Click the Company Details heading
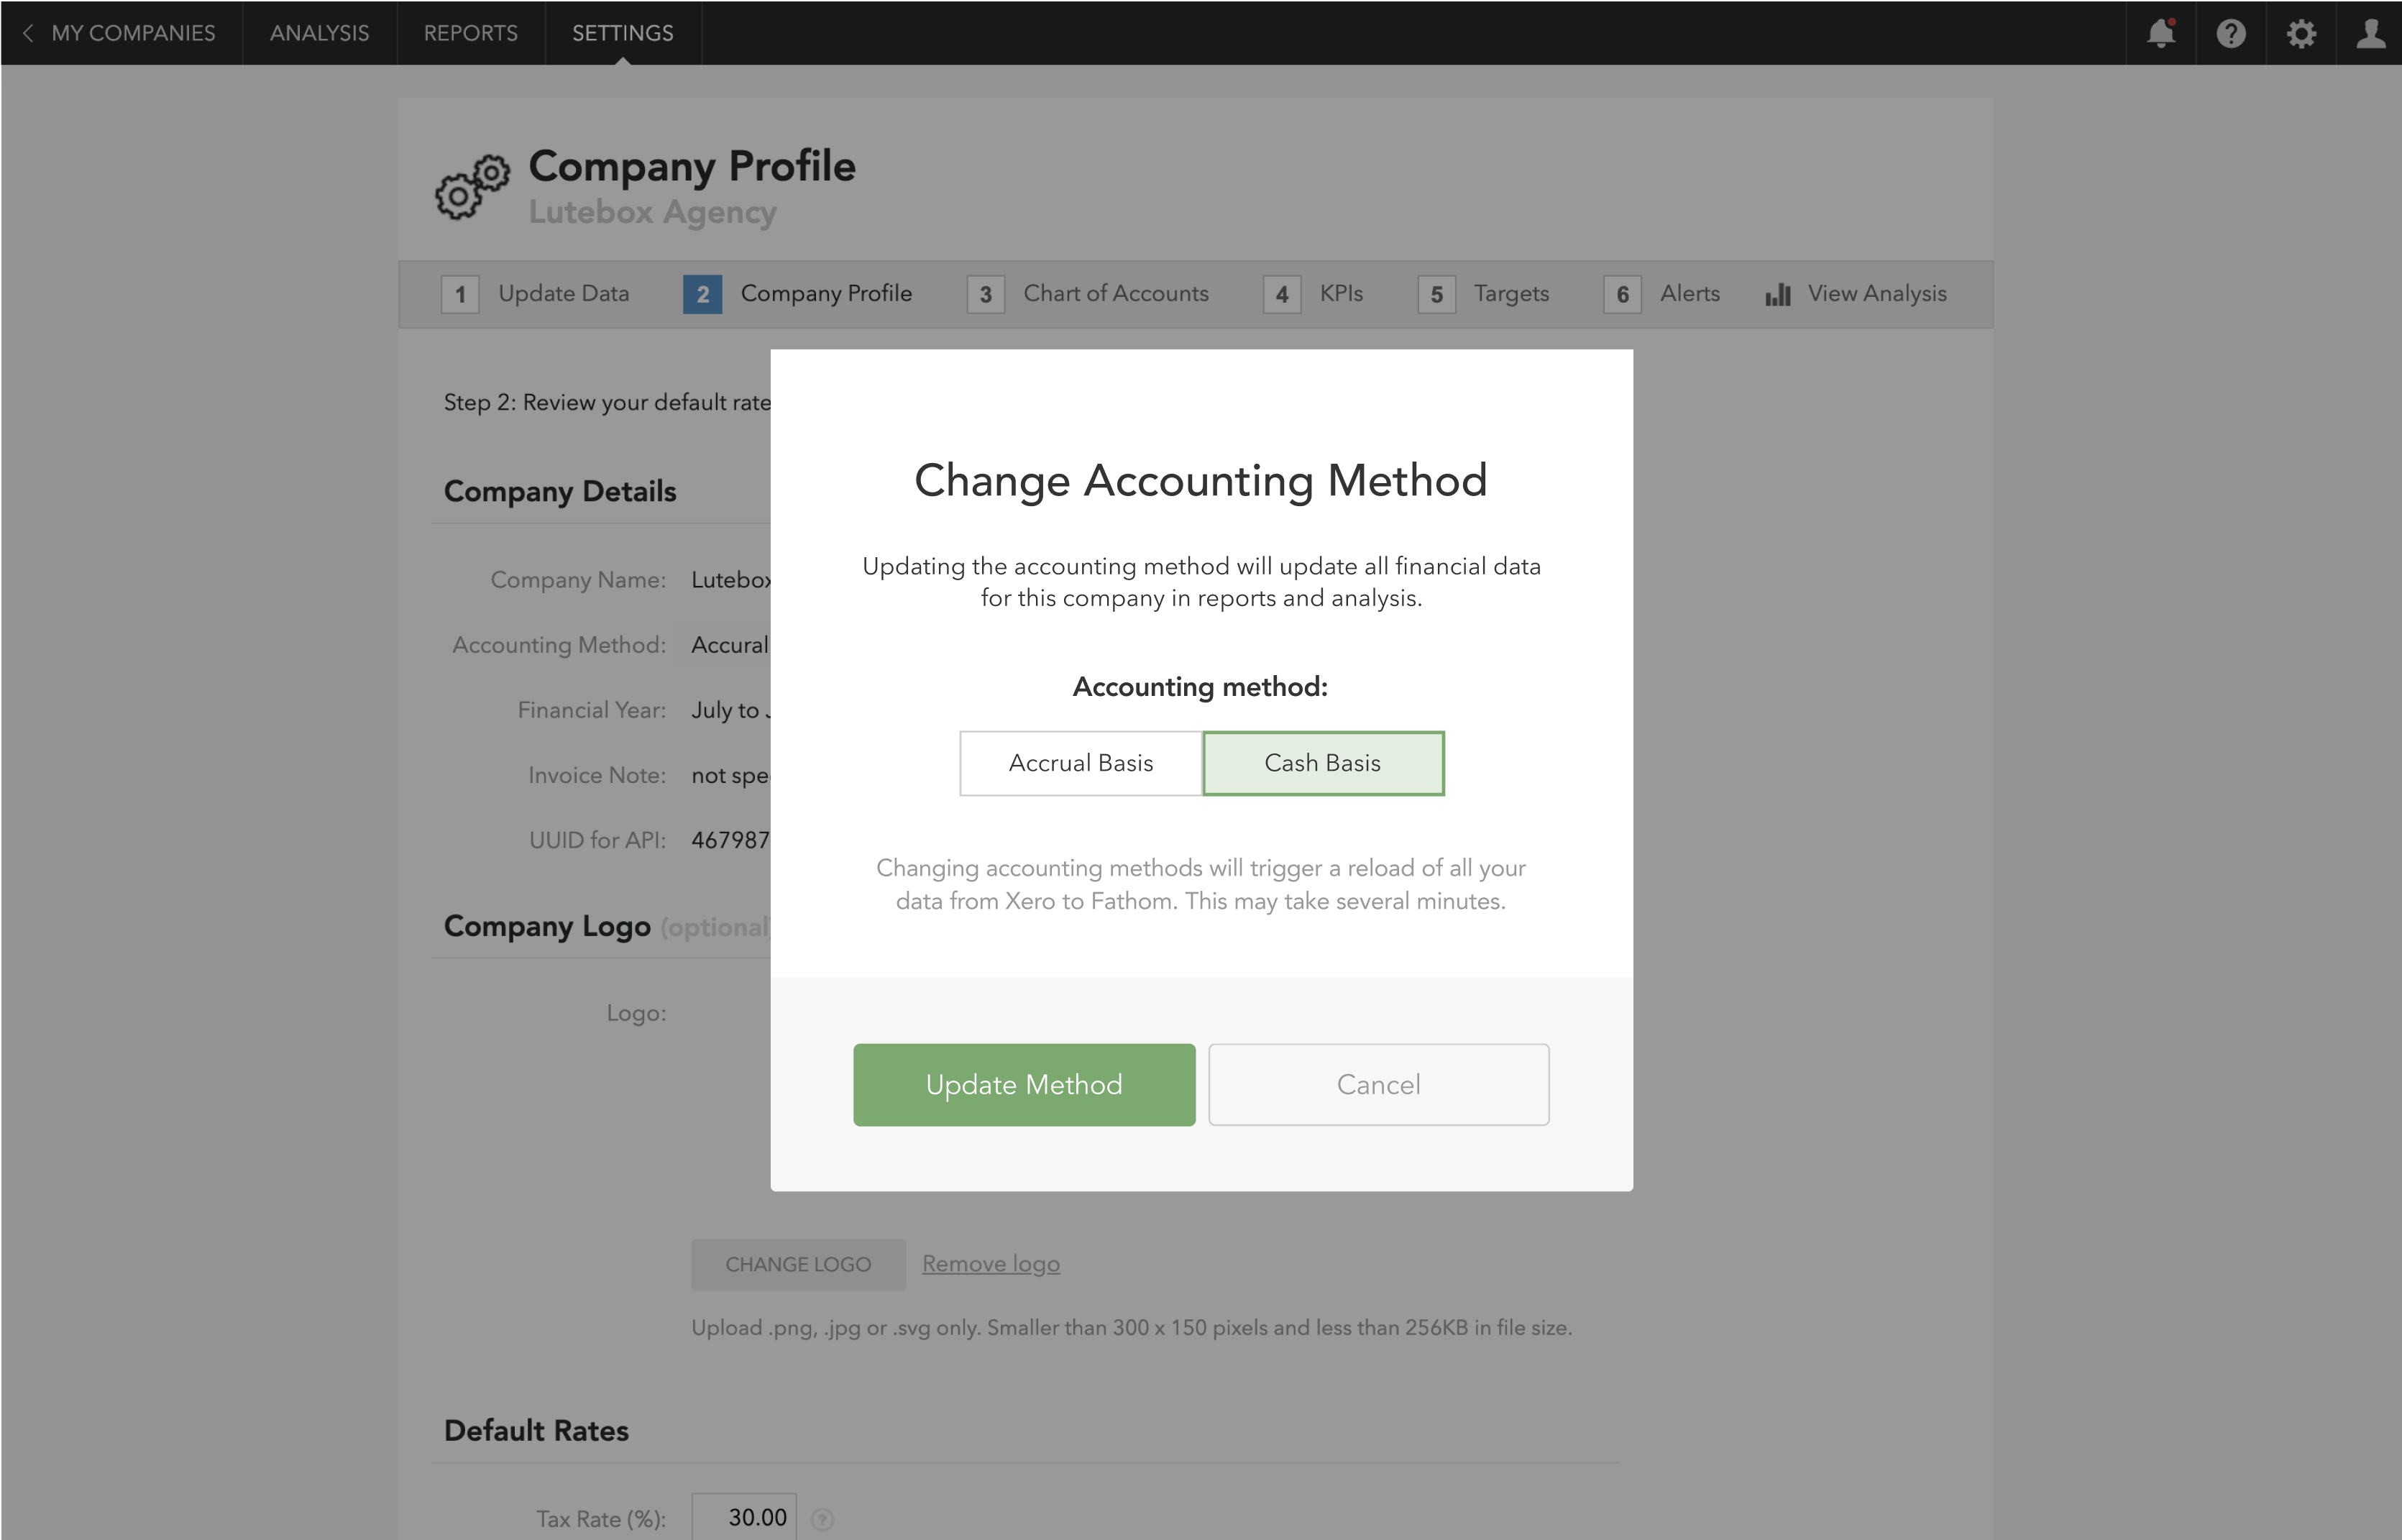Viewport: 2402px width, 1540px height. (x=560, y=491)
